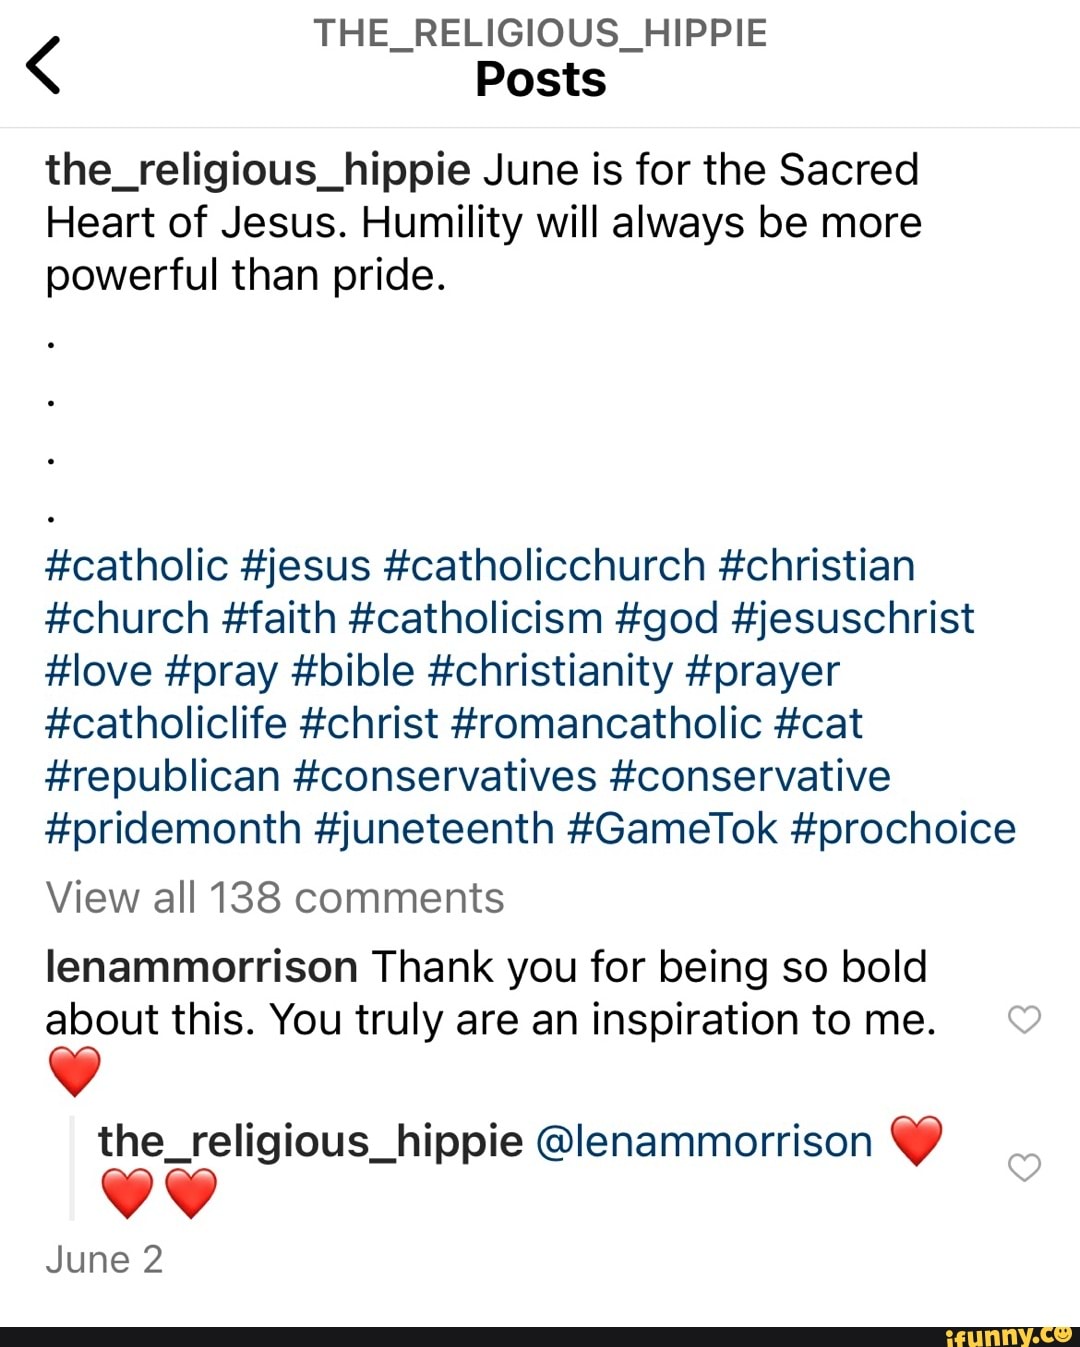Image resolution: width=1080 pixels, height=1347 pixels.
Task: Expand View all 138 comments
Action: [275, 898]
